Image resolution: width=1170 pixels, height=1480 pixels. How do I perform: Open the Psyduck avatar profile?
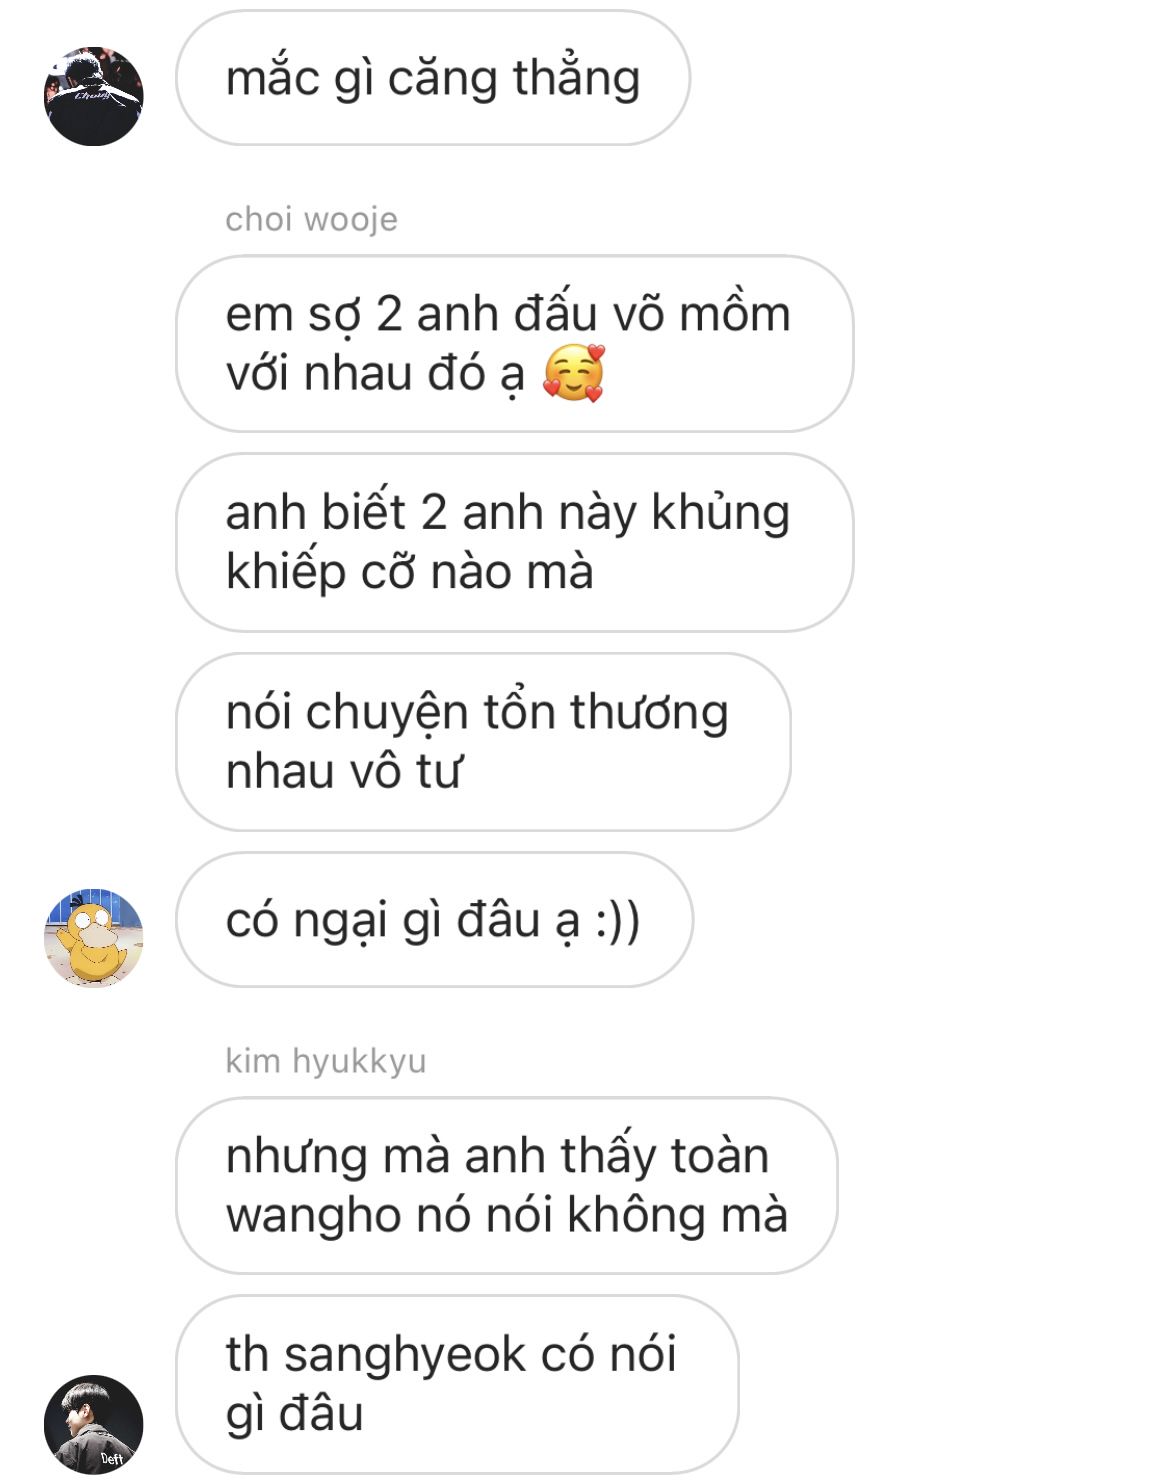[x=94, y=938]
